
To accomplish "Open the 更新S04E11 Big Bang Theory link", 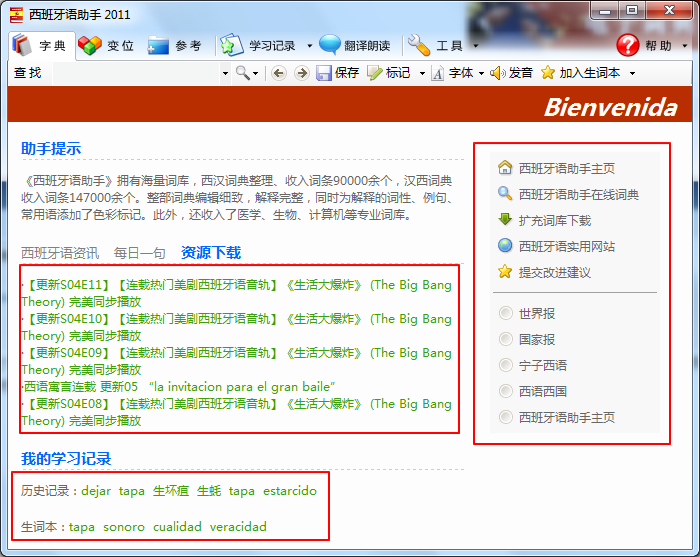I will coord(237,293).
